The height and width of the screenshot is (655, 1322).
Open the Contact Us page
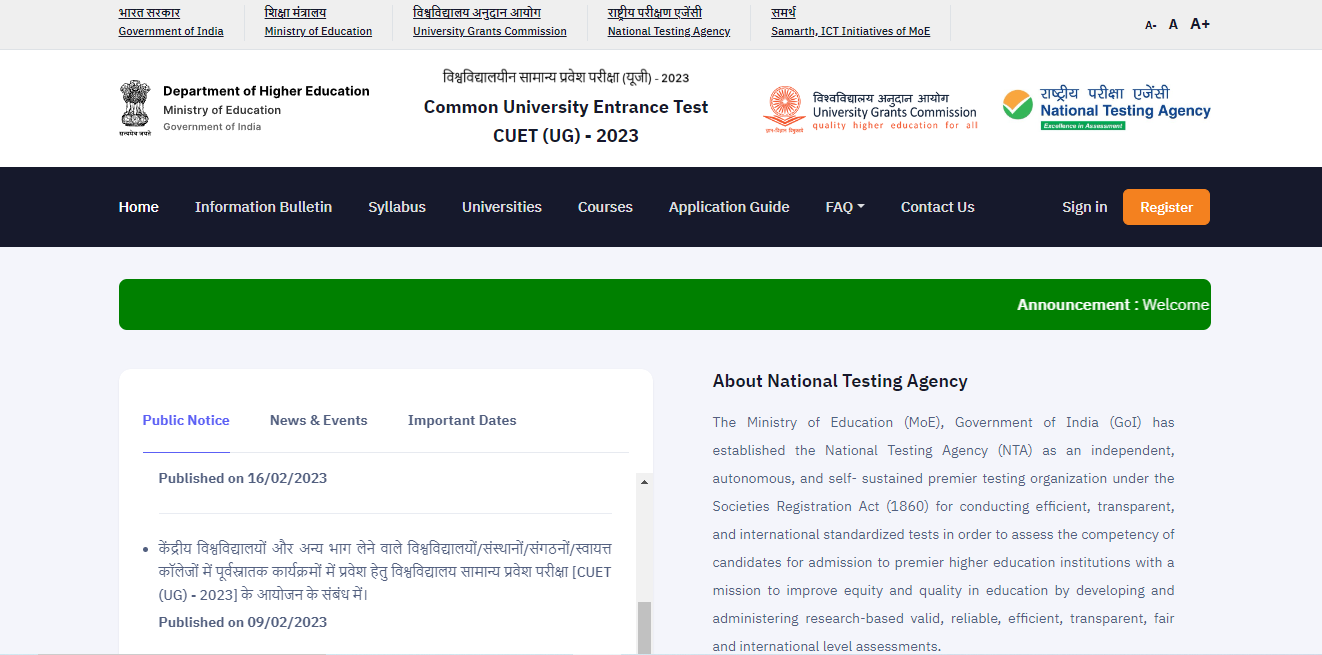tap(937, 207)
